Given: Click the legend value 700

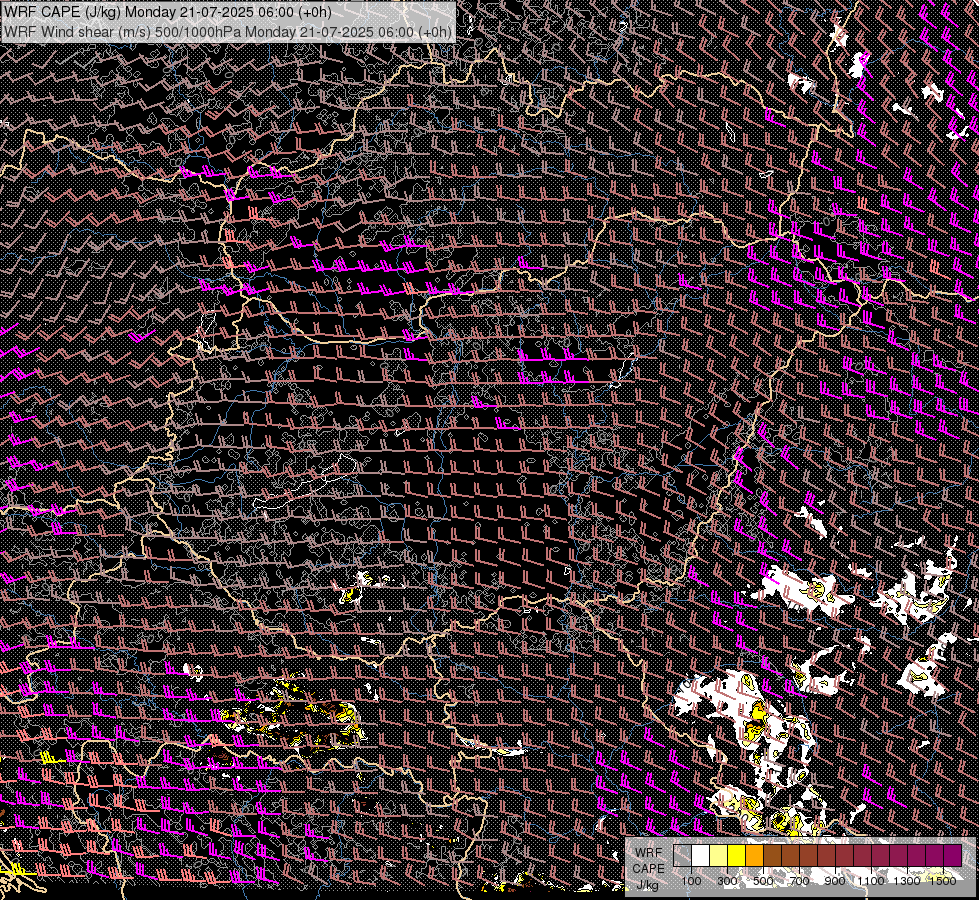Looking at the screenshot, I should pyautogui.click(x=799, y=881).
